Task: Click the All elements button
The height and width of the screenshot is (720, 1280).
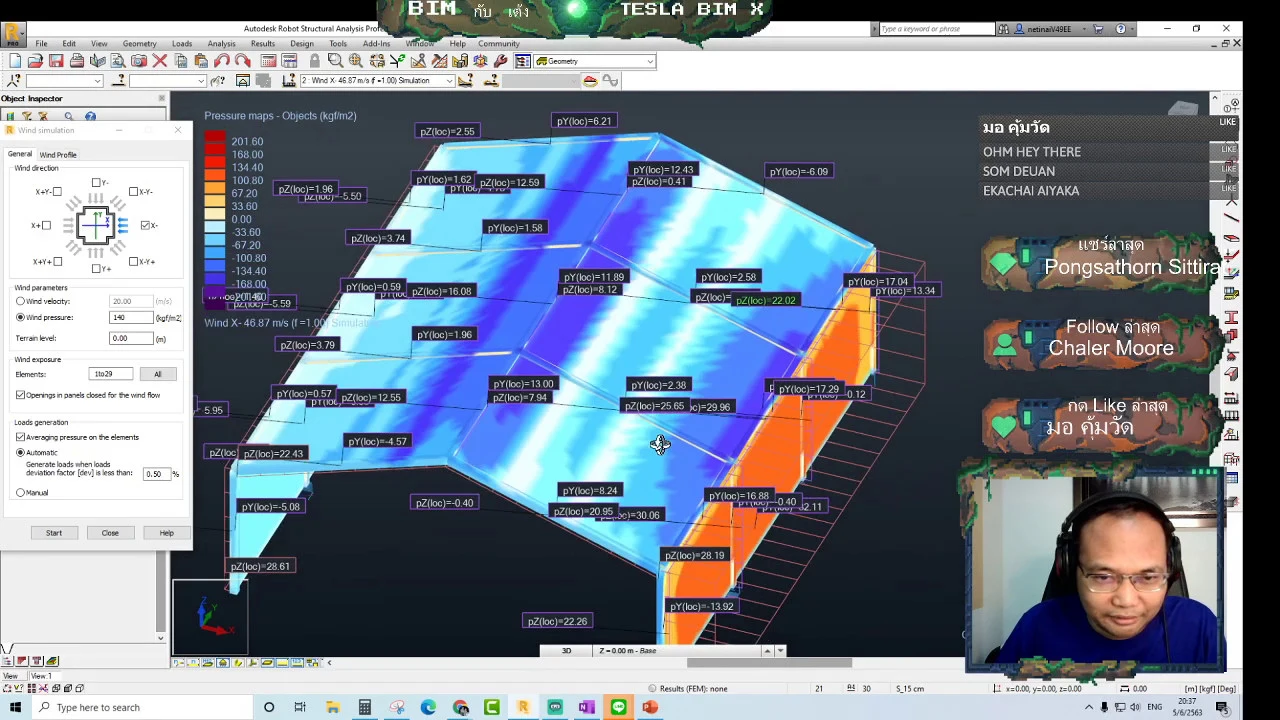Action: tap(157, 374)
